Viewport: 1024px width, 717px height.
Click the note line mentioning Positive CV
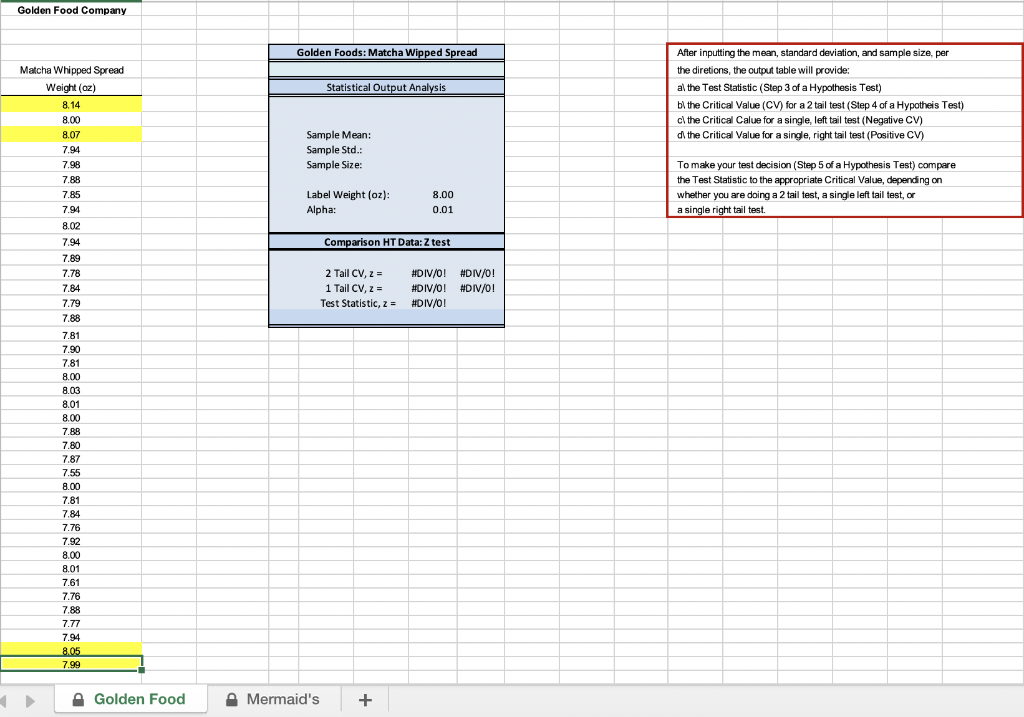[x=800, y=135]
